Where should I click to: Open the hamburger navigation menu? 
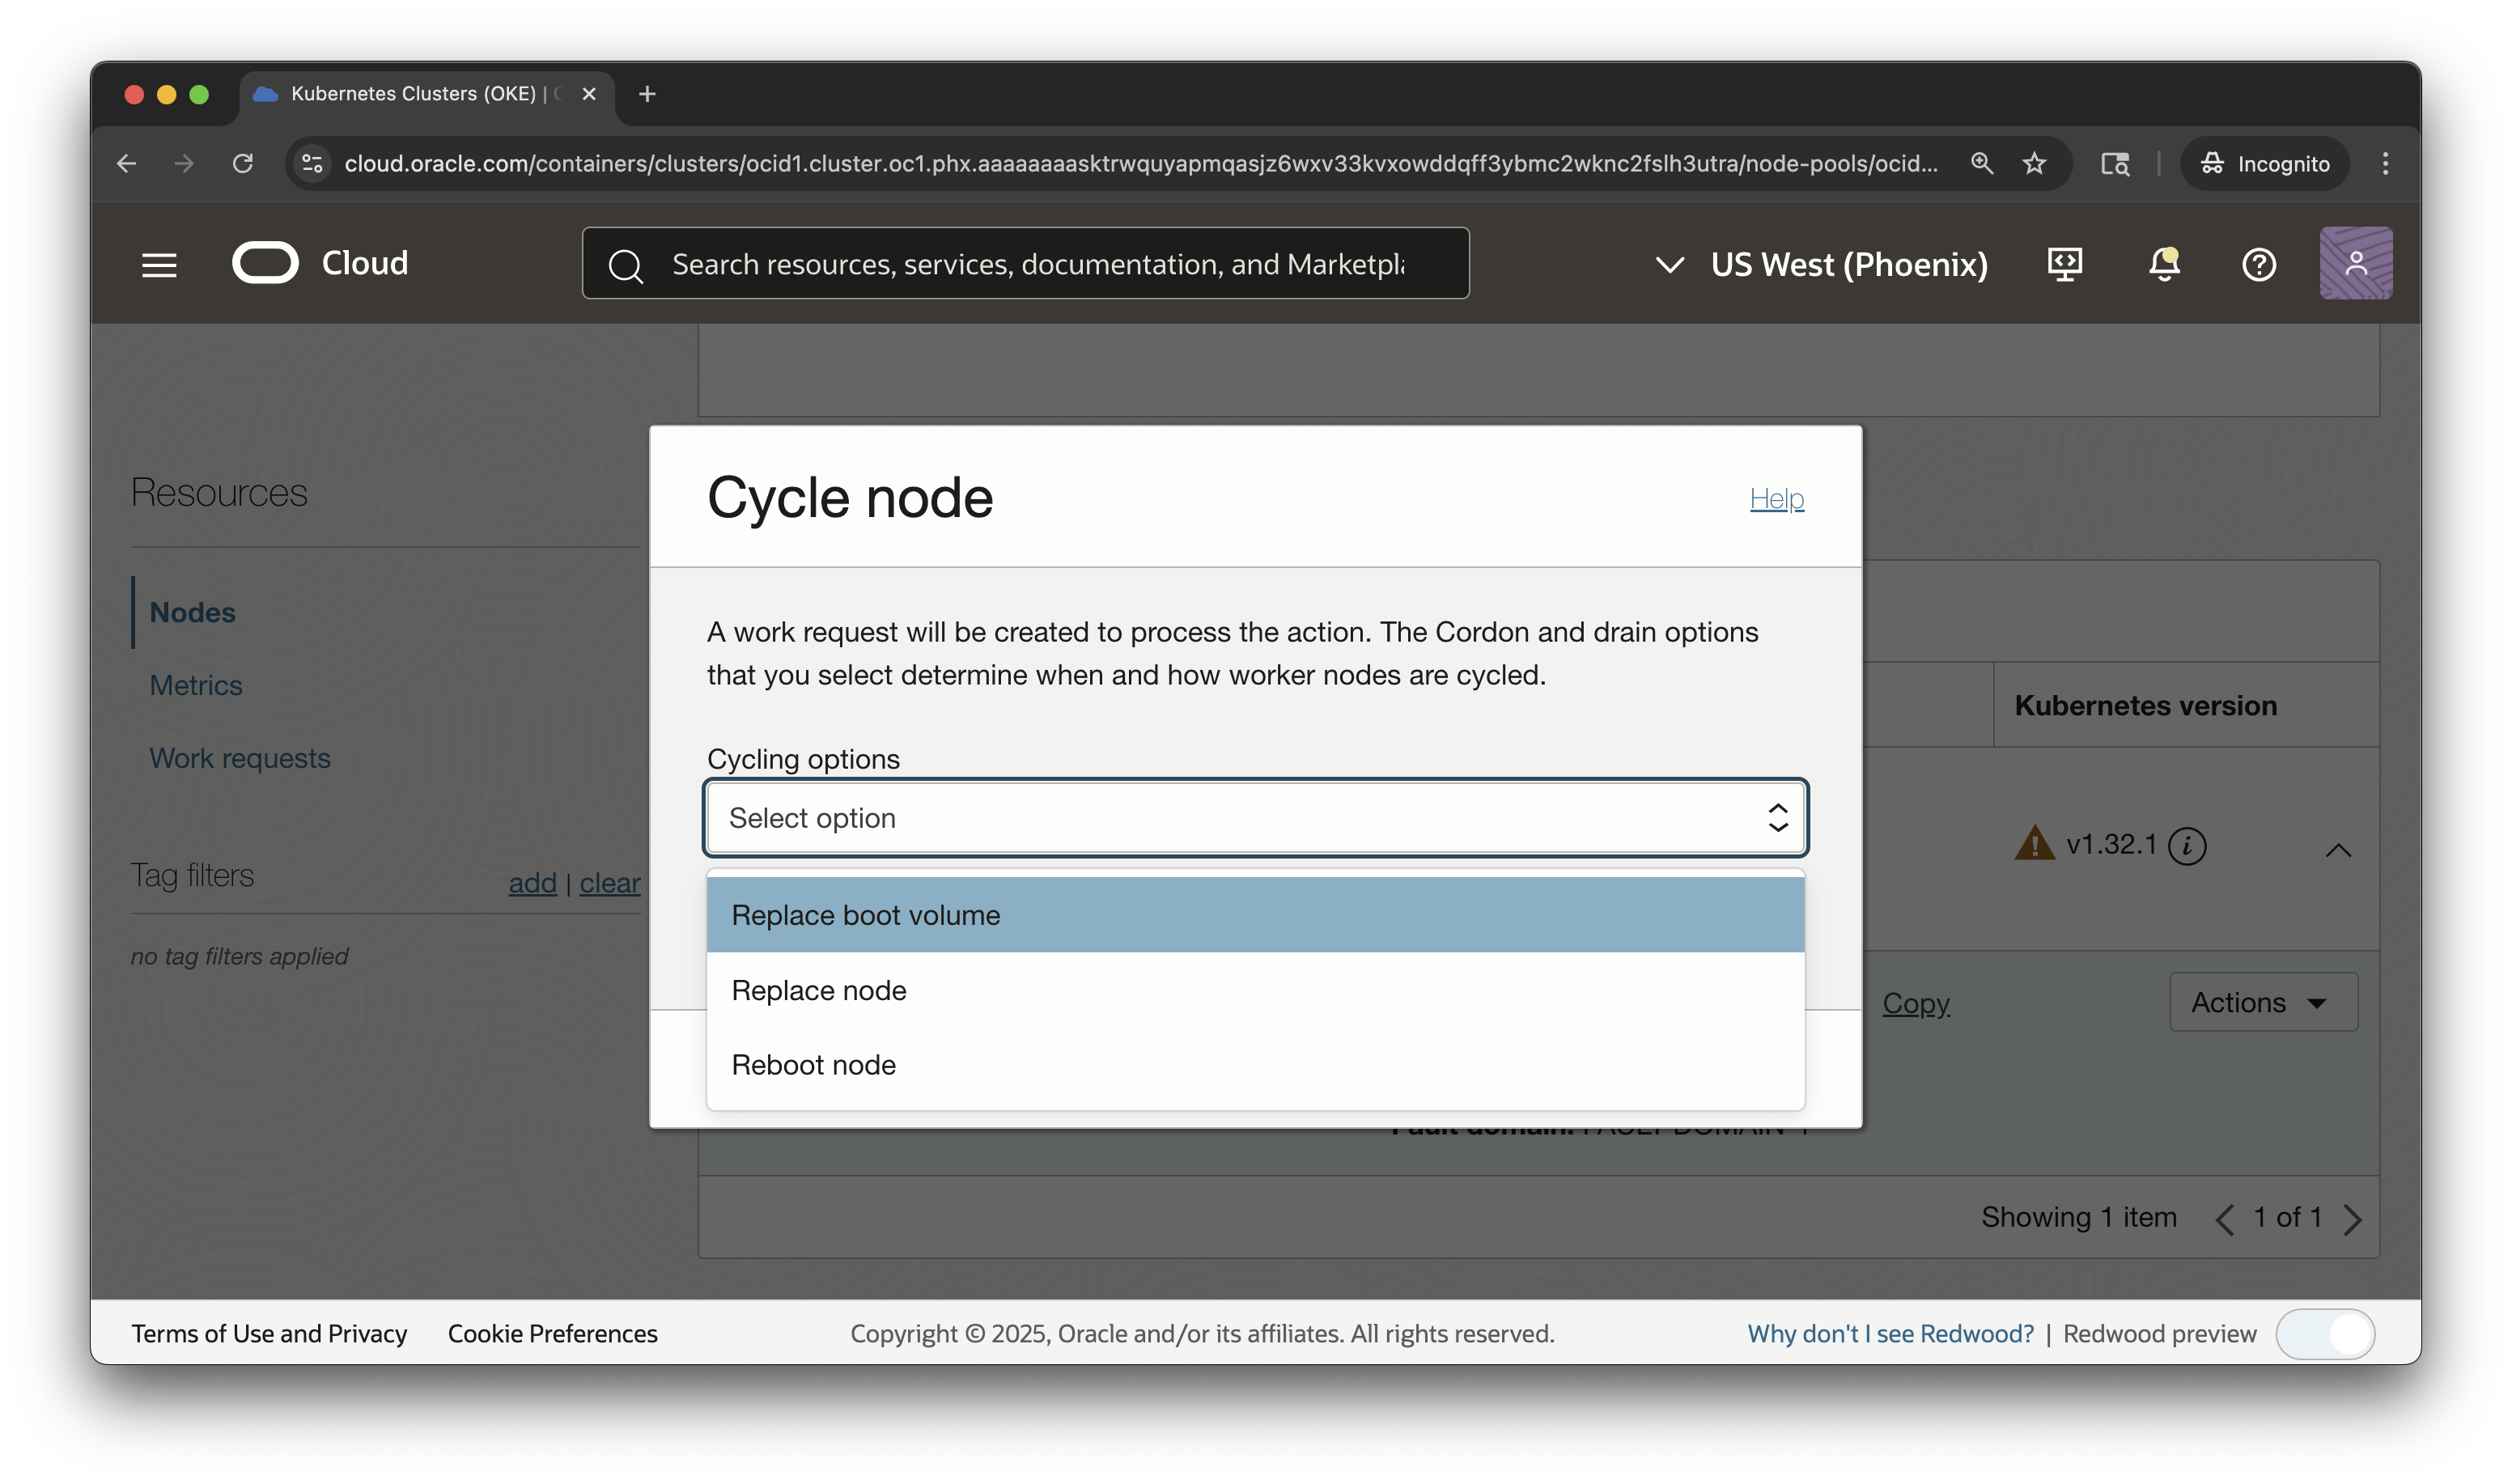159,265
